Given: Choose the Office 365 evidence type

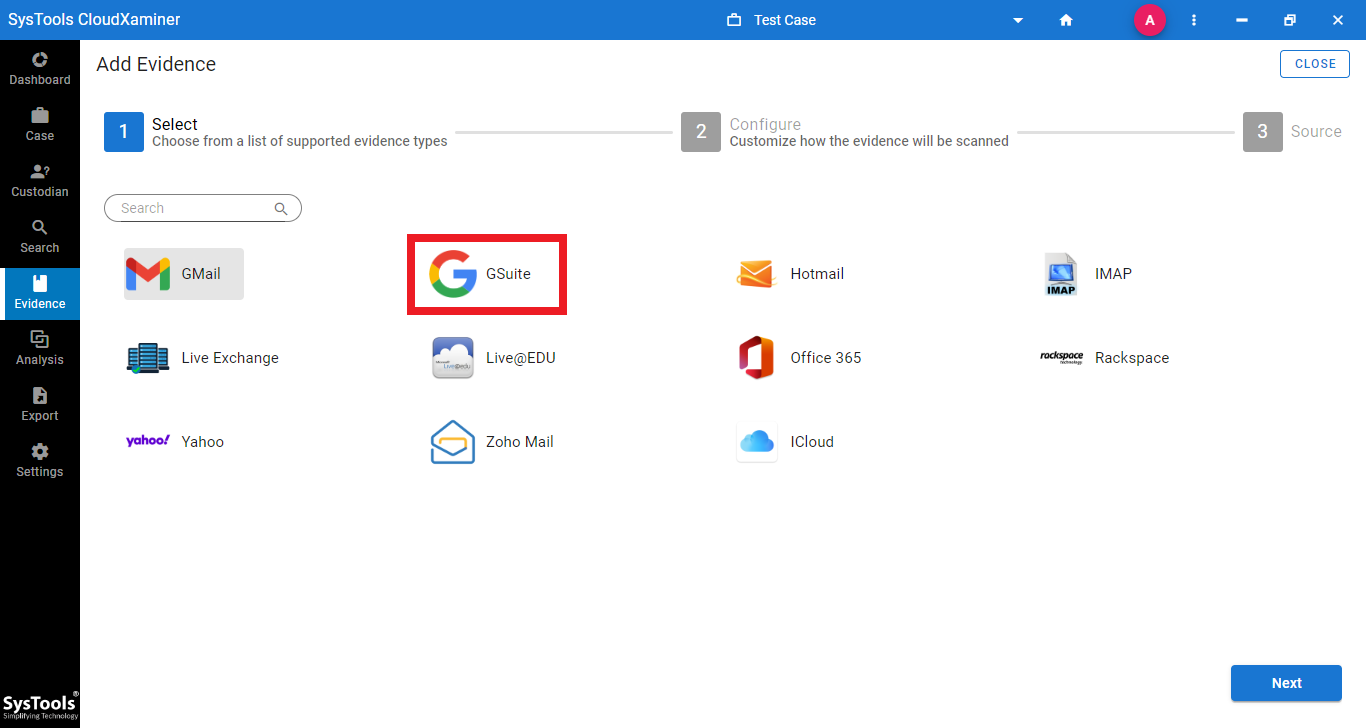Looking at the screenshot, I should click(x=799, y=358).
